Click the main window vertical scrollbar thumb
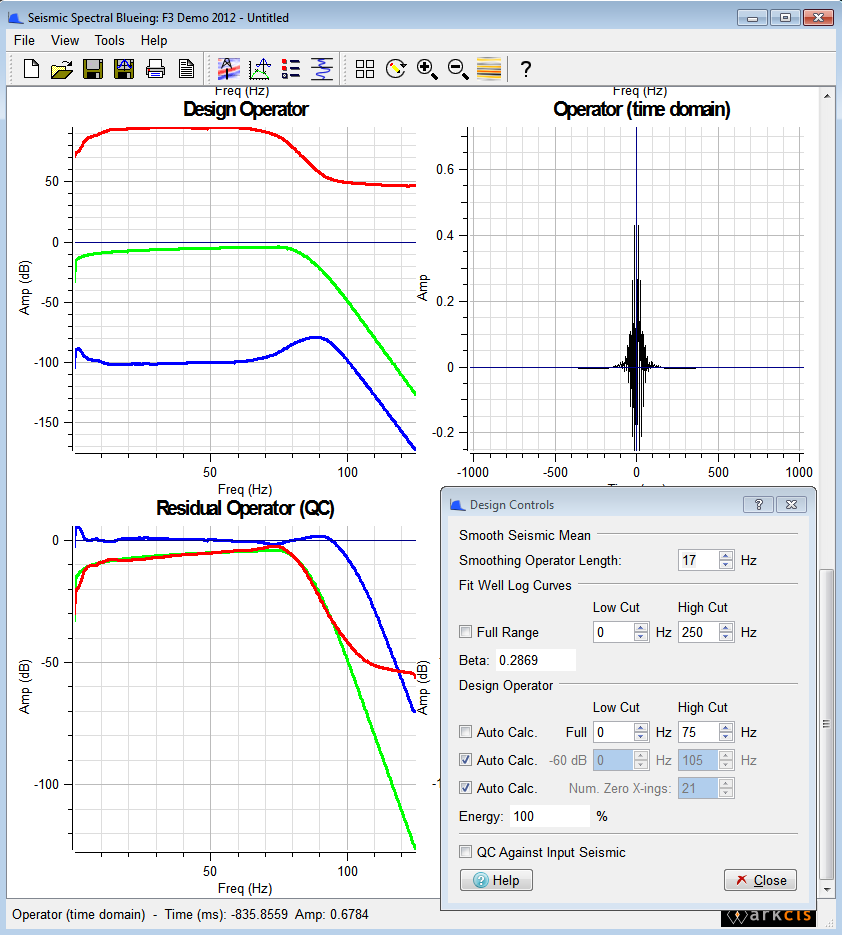842x935 pixels. click(x=826, y=724)
